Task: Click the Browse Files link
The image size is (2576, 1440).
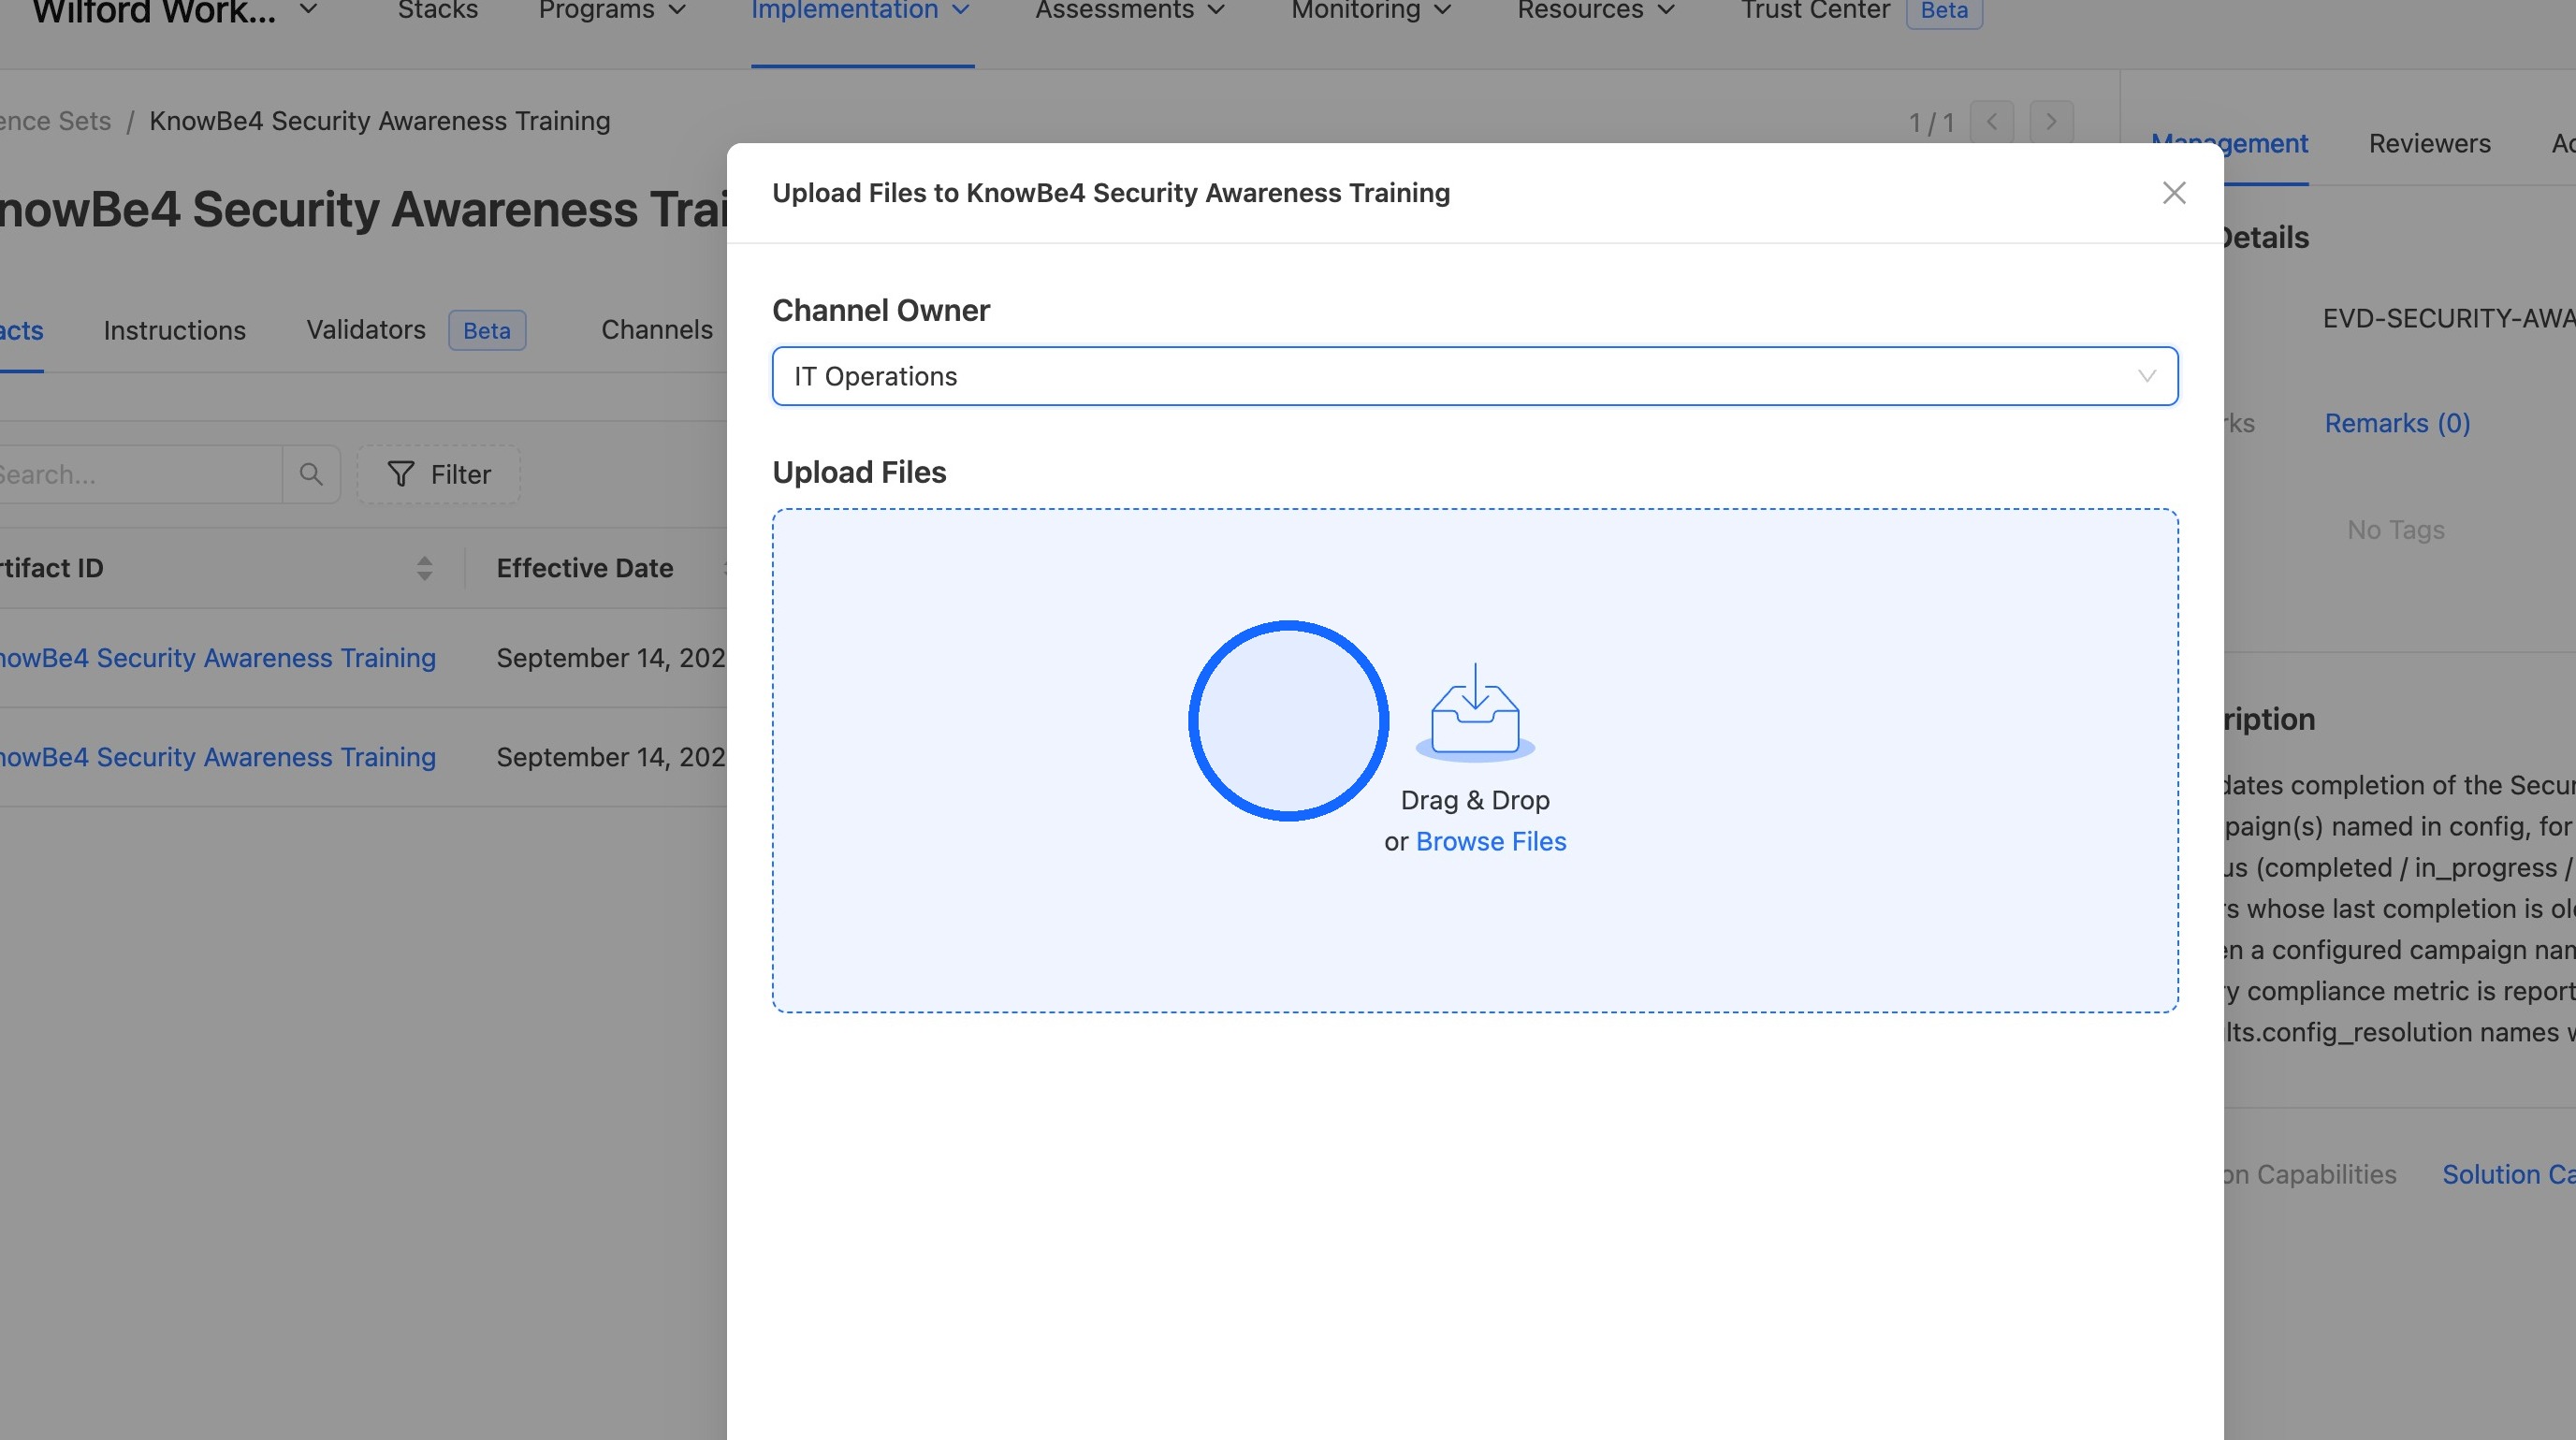Action: [x=1491, y=842]
